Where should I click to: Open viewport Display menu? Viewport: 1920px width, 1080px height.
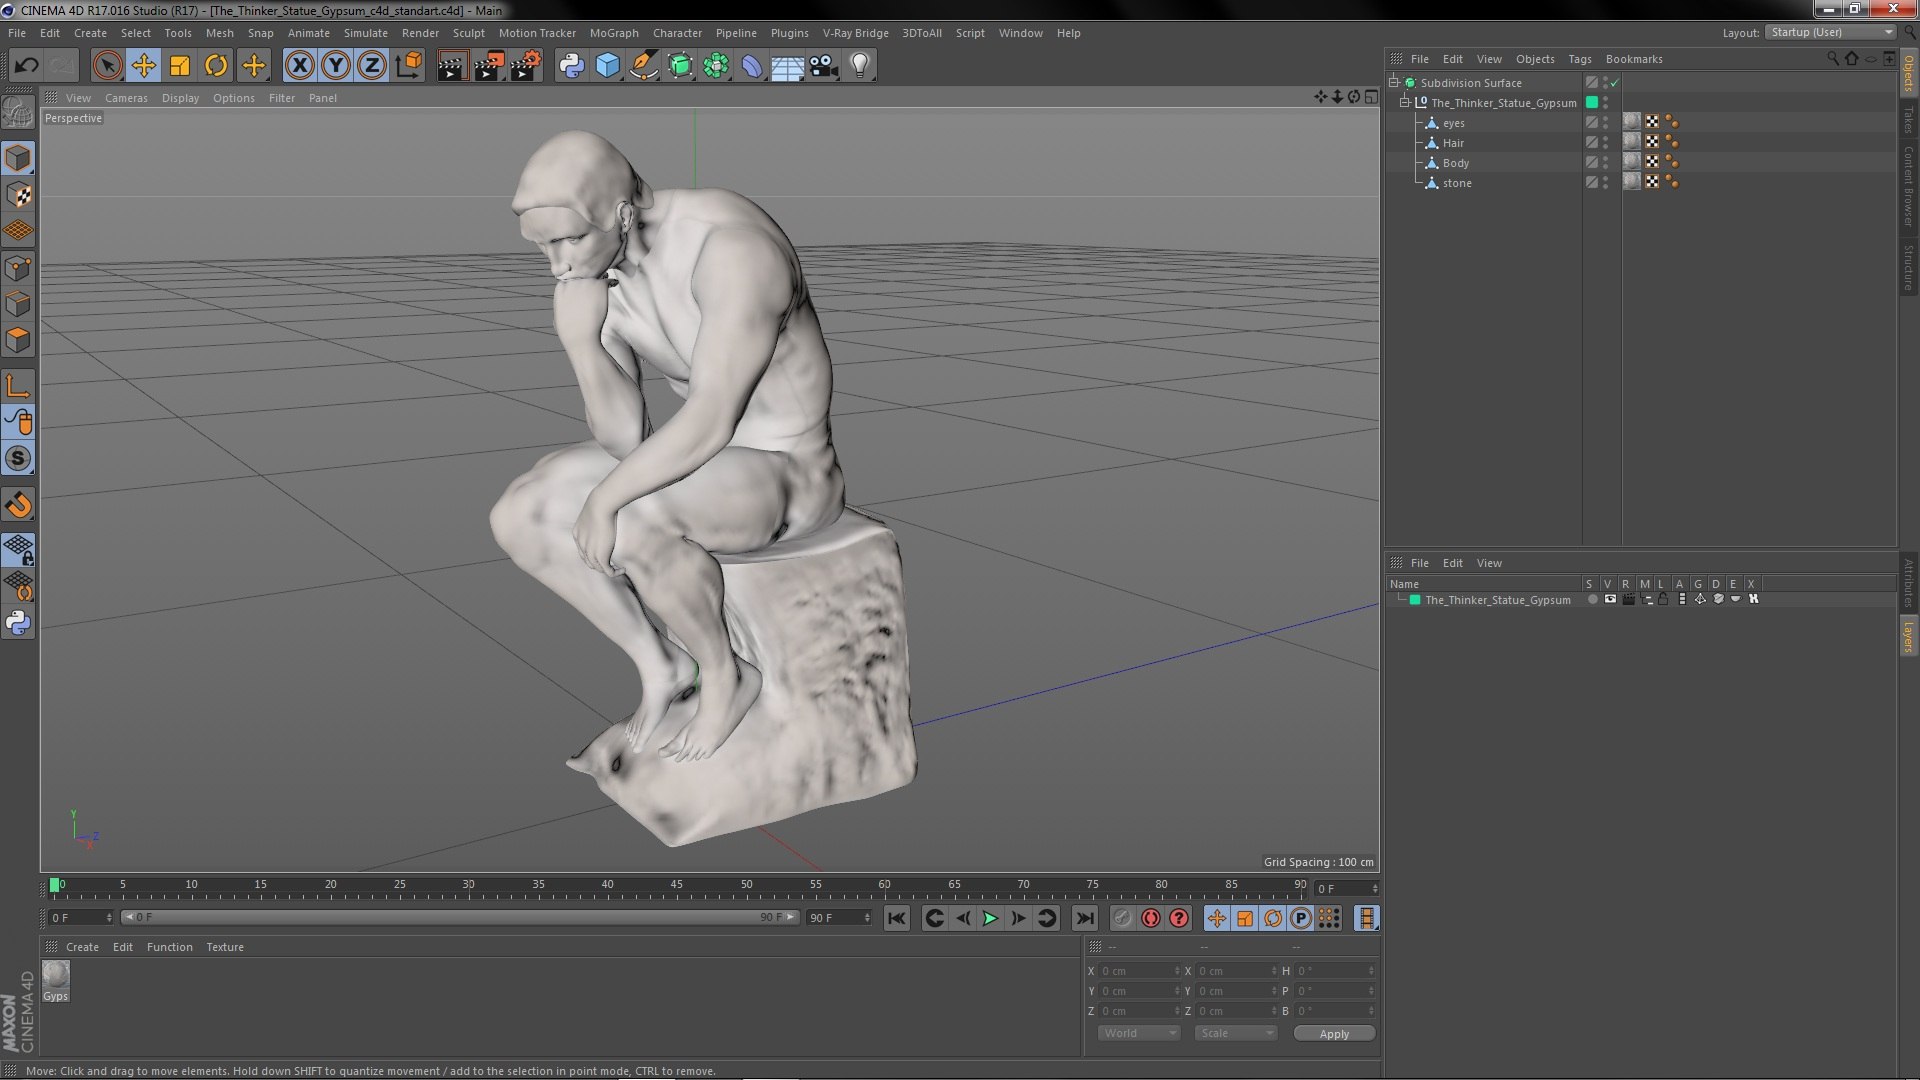[x=180, y=98]
